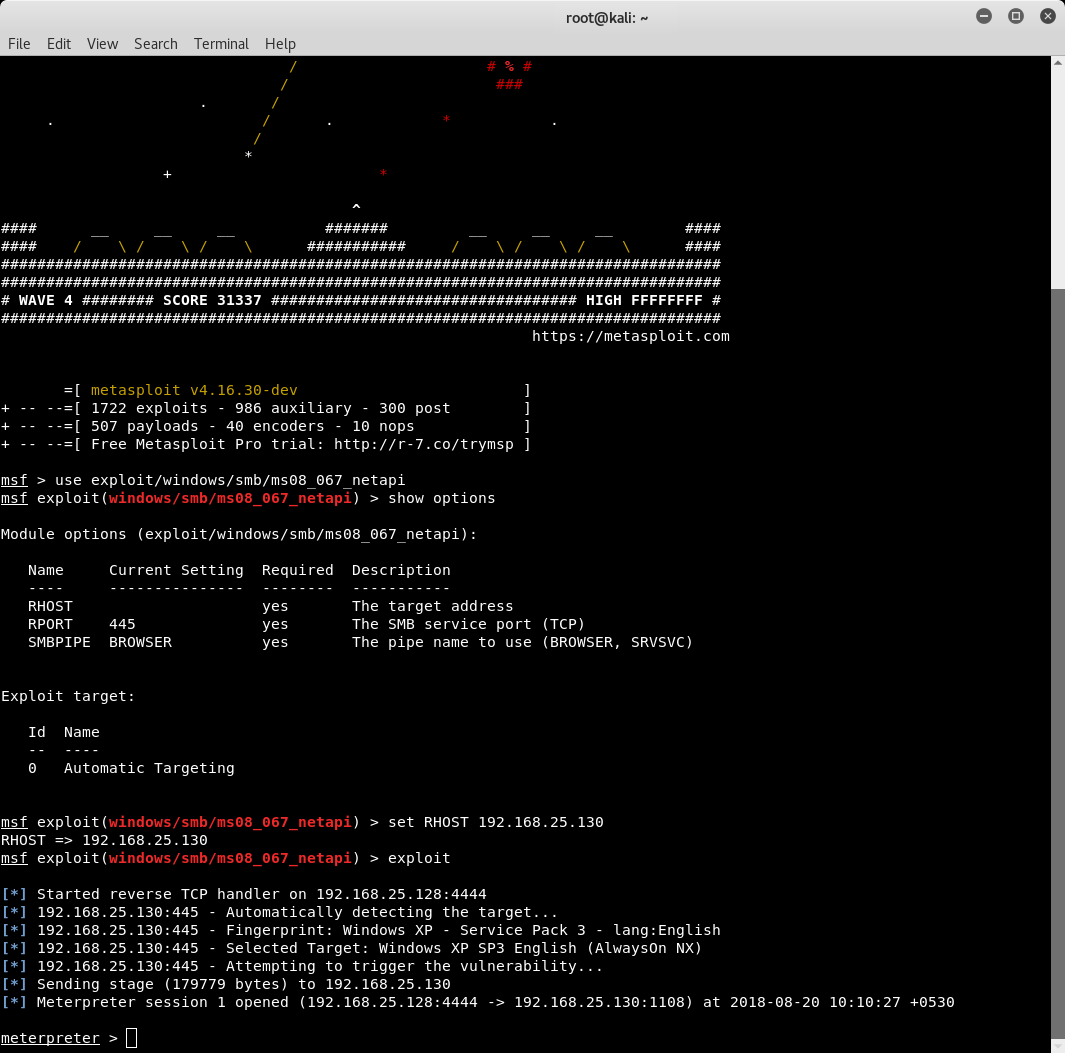The image size is (1065, 1053).
Task: Click 'The pipe name to use' description
Action: point(441,643)
